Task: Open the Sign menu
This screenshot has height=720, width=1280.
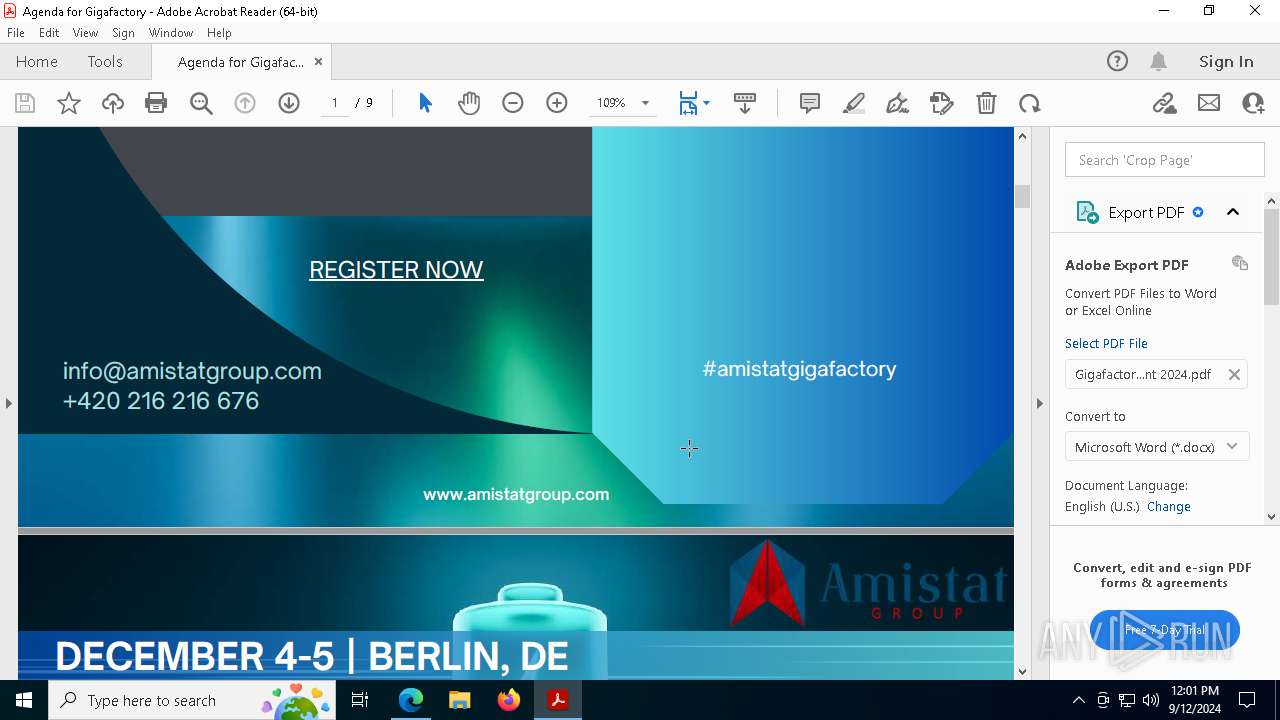Action: 123,33
